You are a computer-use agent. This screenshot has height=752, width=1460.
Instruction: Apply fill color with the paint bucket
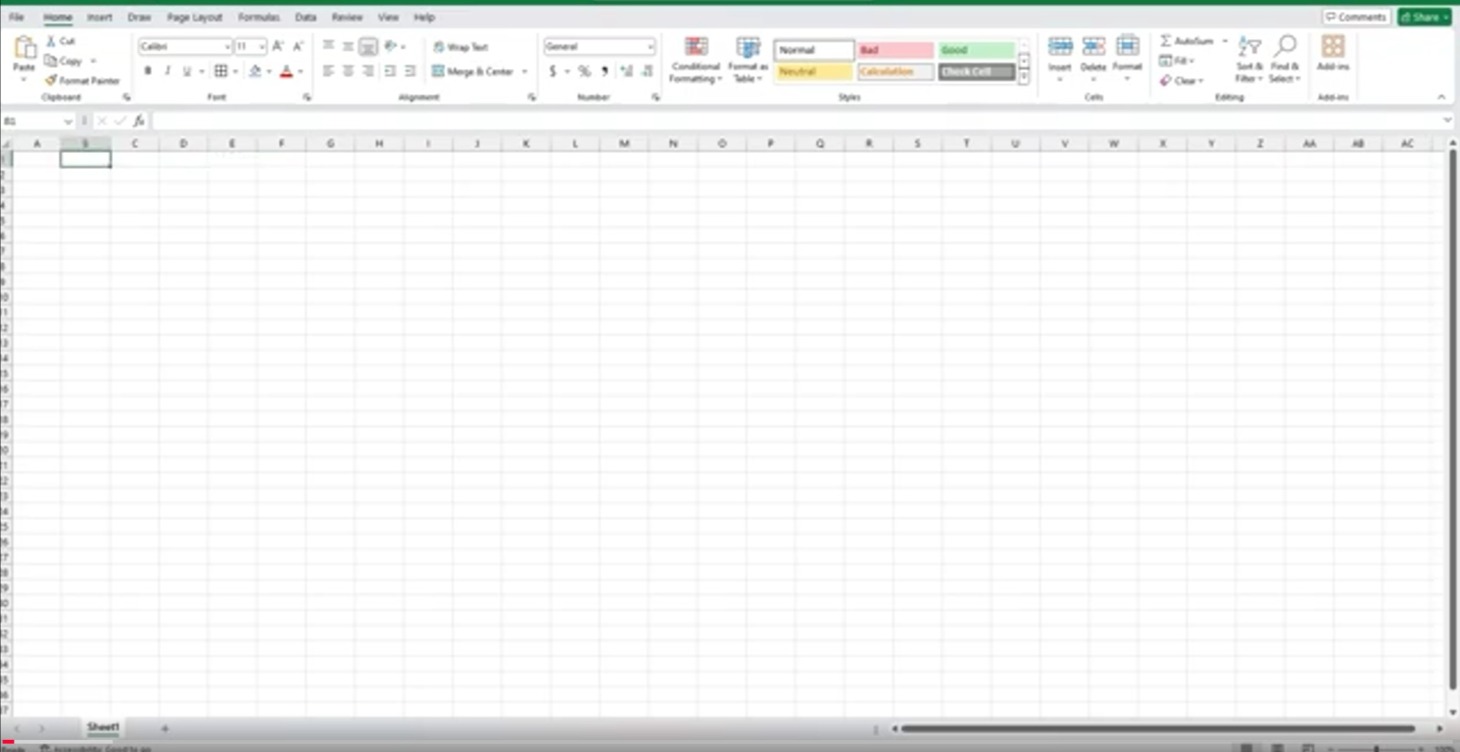click(x=255, y=71)
